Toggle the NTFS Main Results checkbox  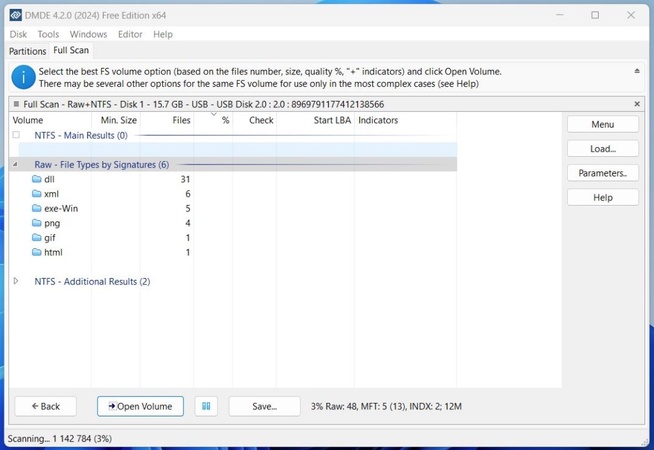tap(16, 135)
